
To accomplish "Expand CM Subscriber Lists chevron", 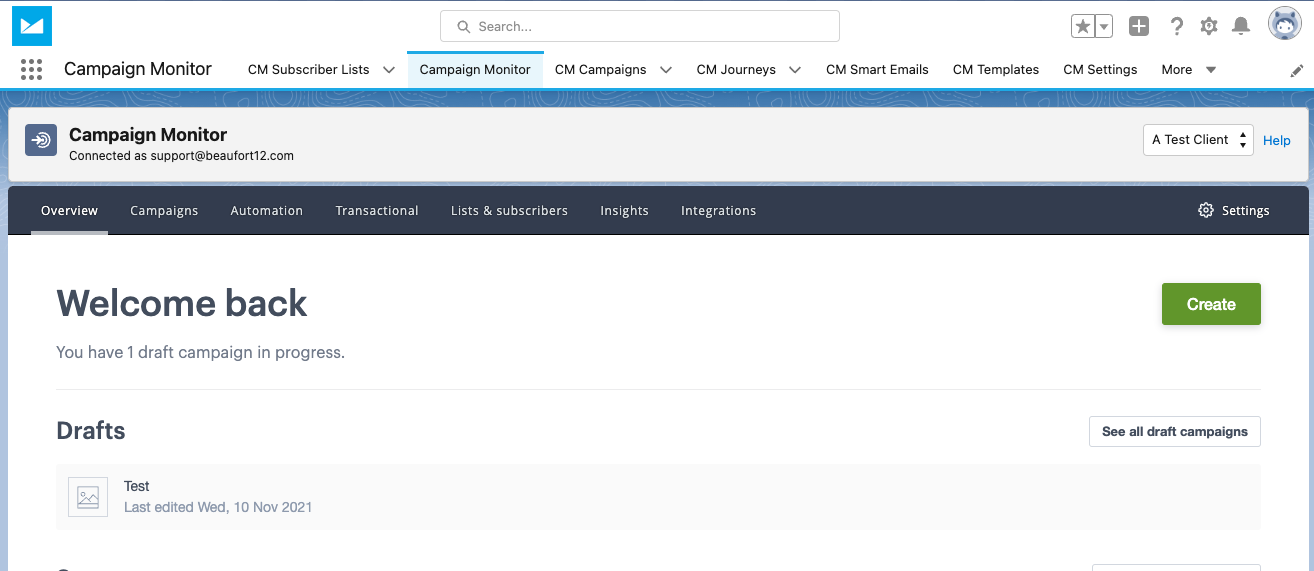I will [389, 70].
